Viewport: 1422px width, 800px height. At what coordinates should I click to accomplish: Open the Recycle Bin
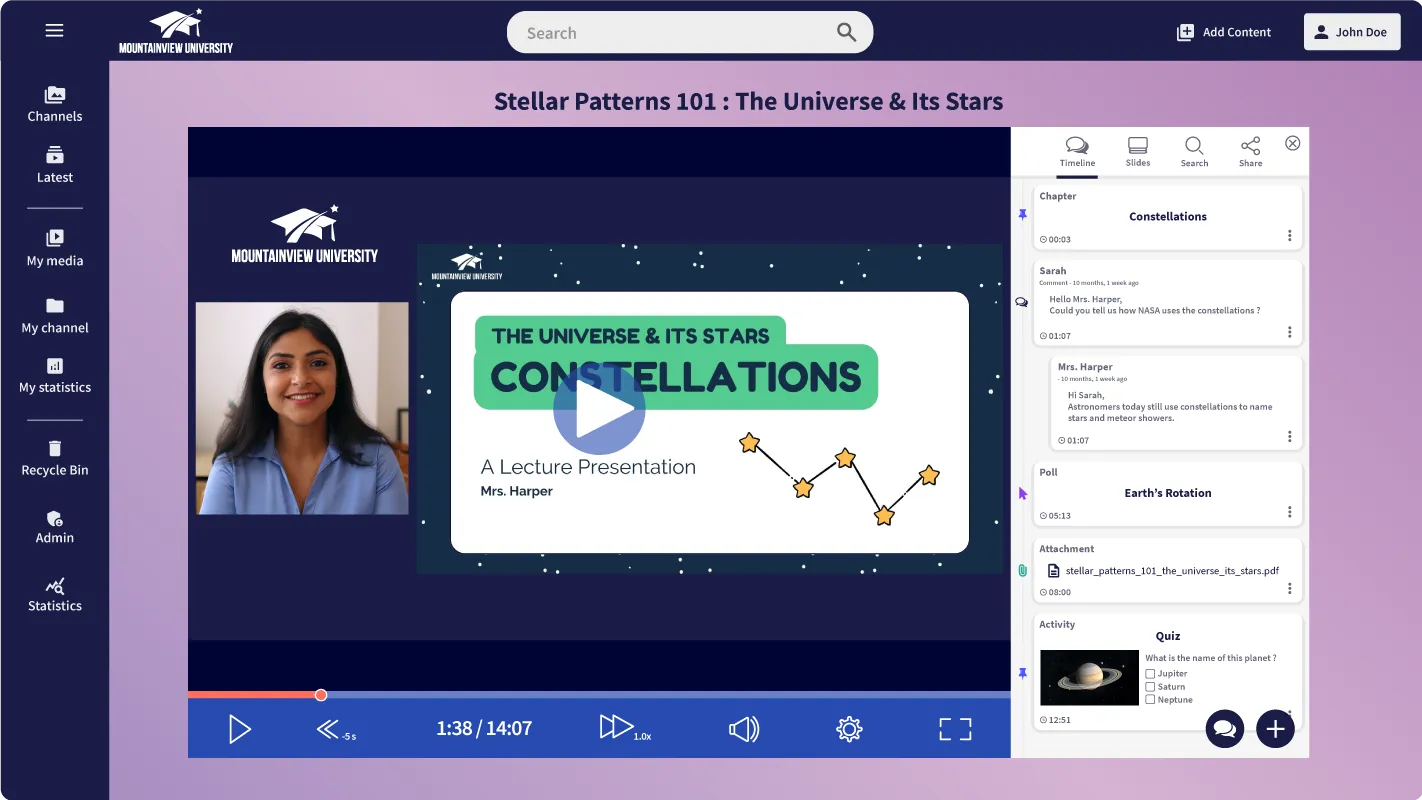55,458
